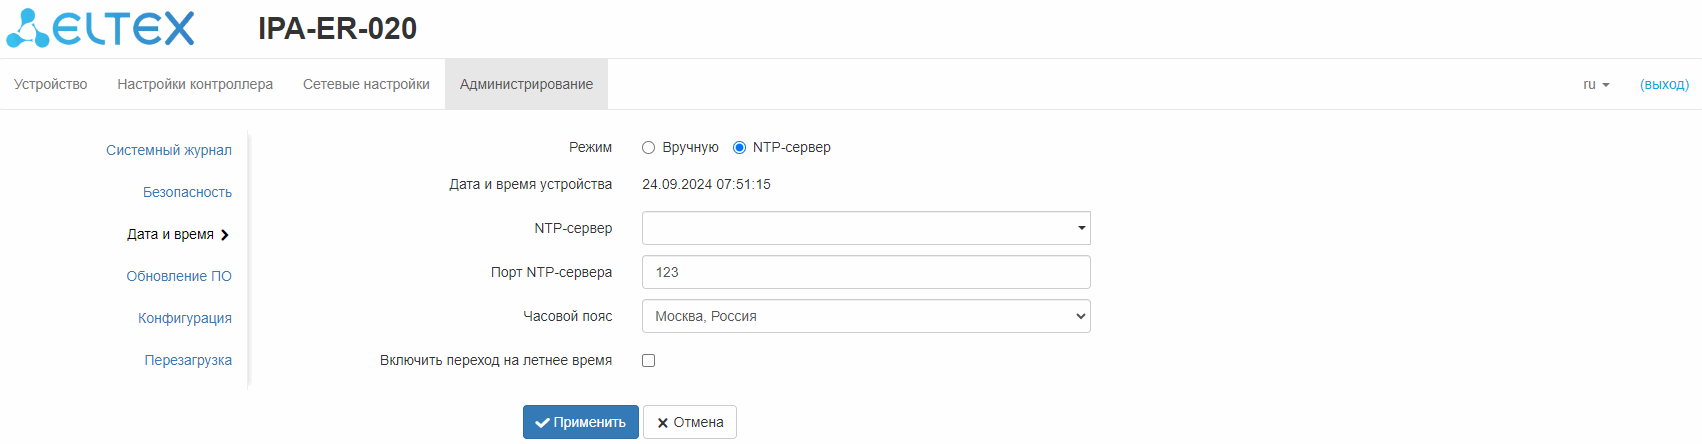
Task: Open the Системный журнал sidebar link
Action: tap(169, 150)
